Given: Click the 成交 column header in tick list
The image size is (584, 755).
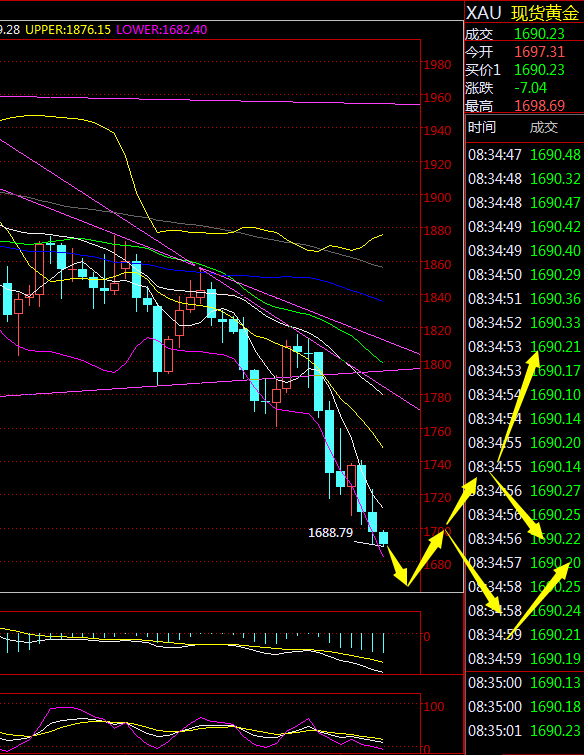Looking at the screenshot, I should point(544,127).
